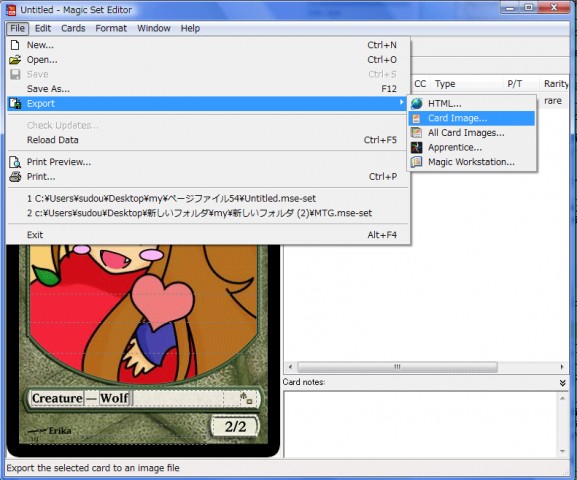Click the Creature type field on card
Viewport: 577px width, 480px height.
57,399
